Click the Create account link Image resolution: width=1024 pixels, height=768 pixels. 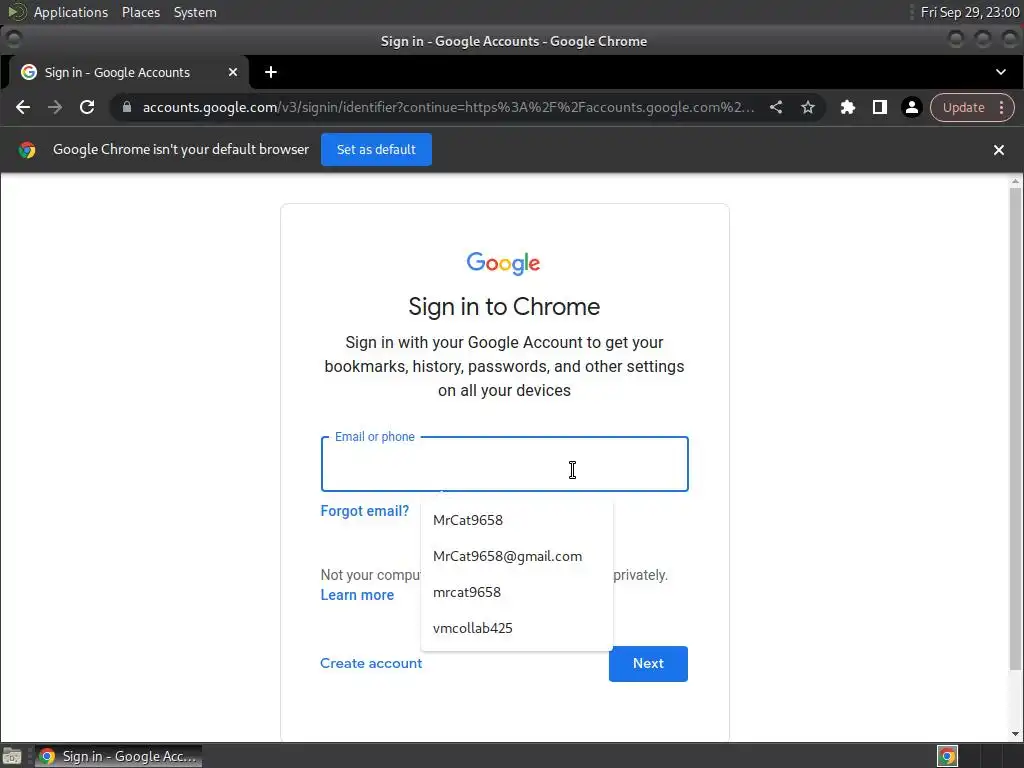(371, 663)
